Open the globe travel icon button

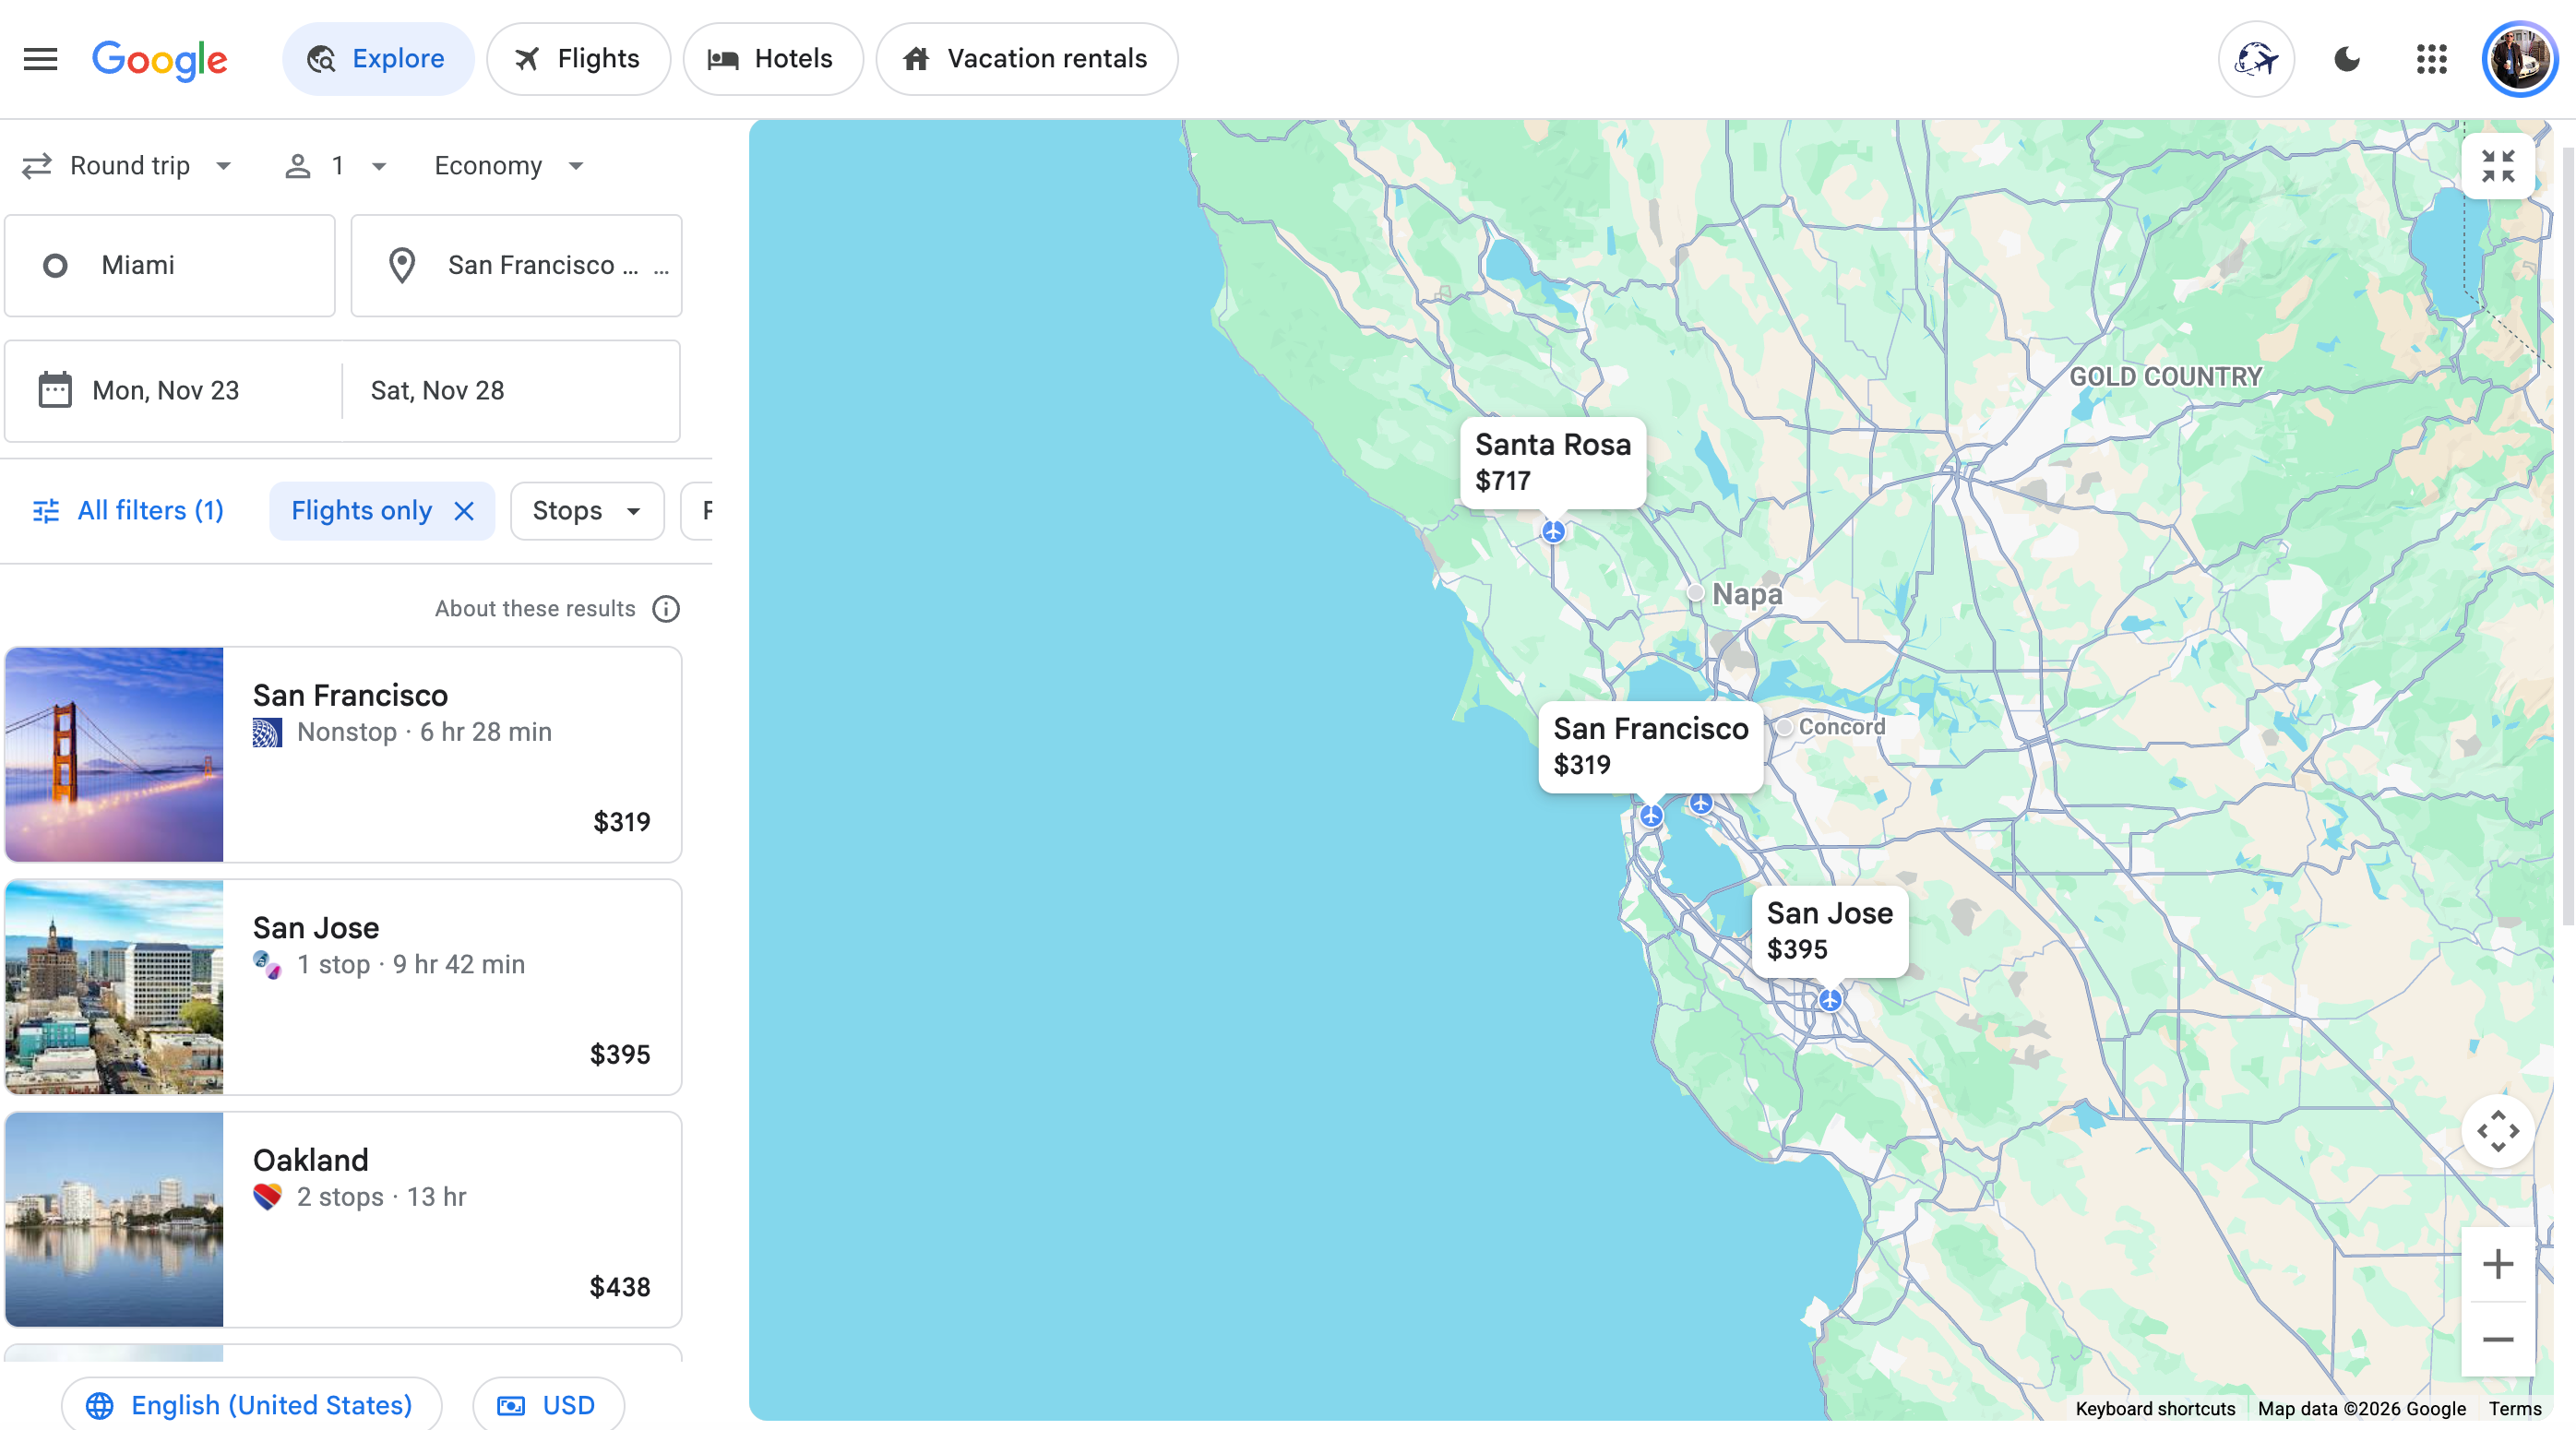coord(2256,59)
